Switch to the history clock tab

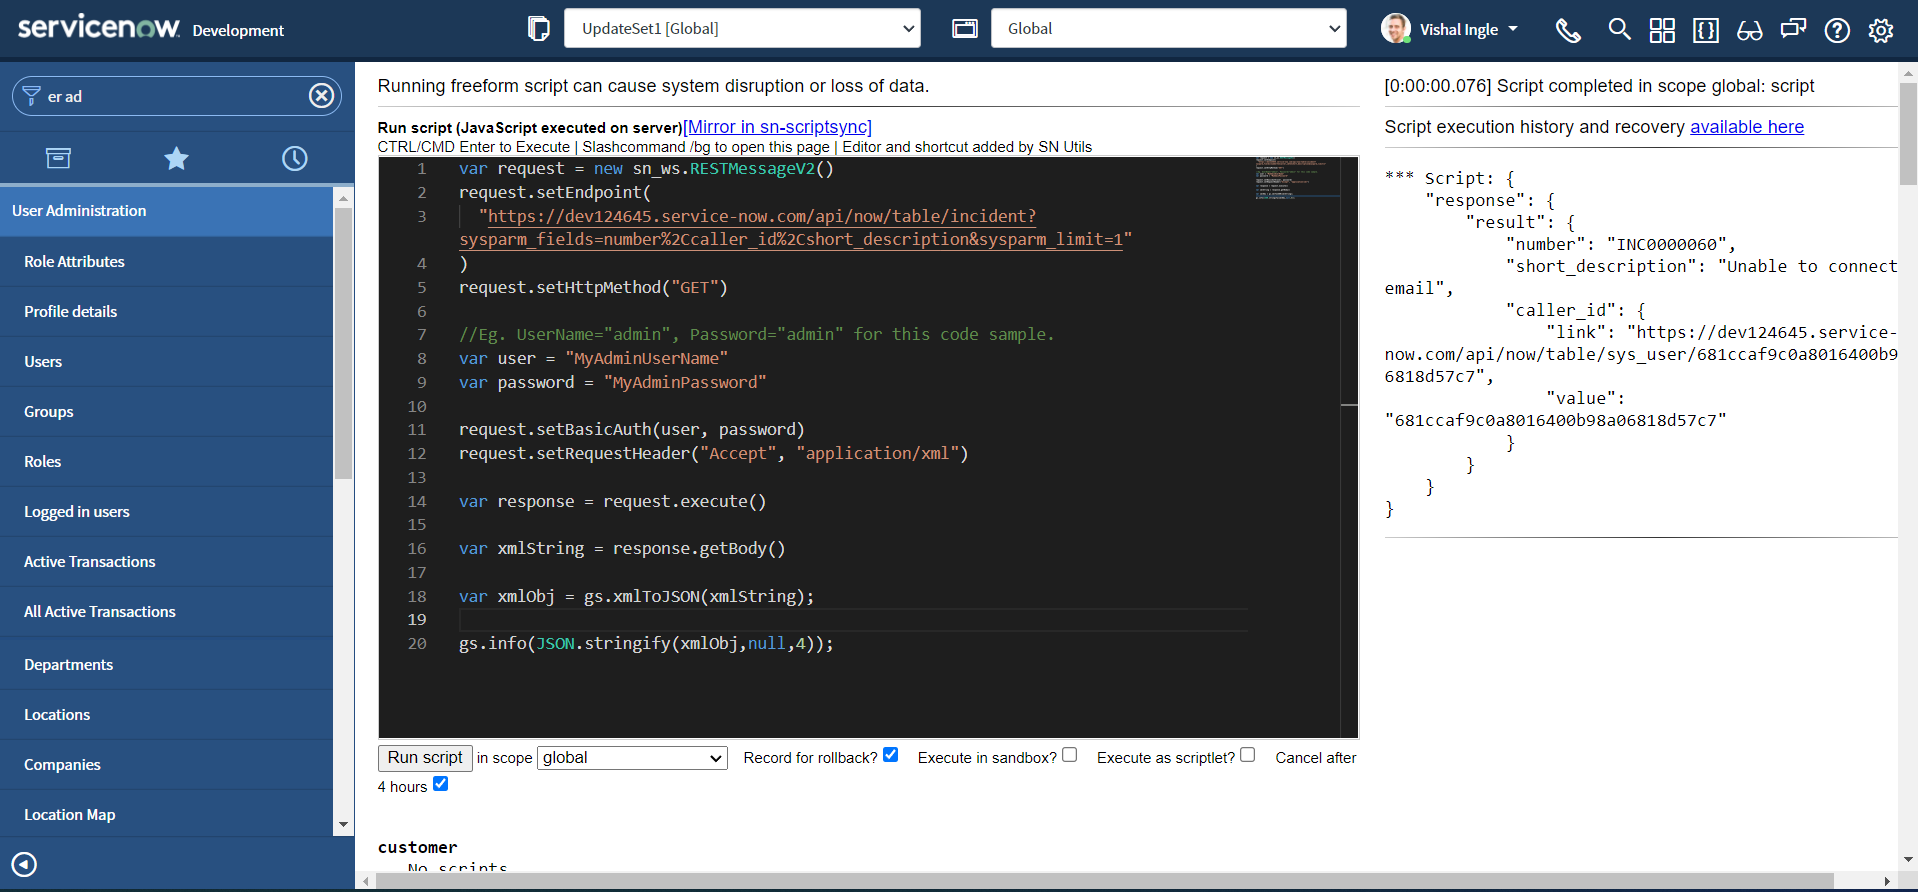[294, 158]
